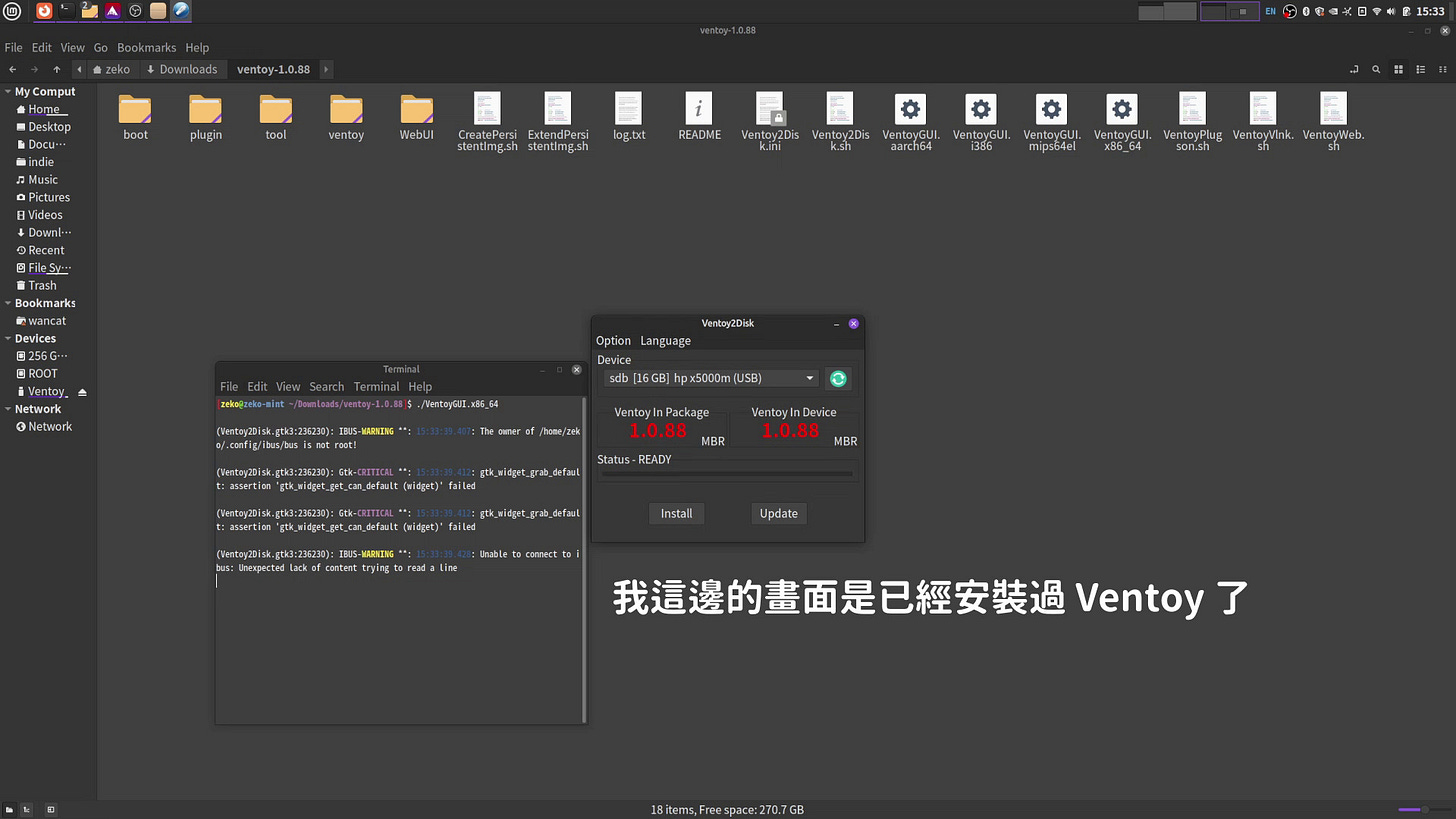Collapse My Computer sidebar section
The width and height of the screenshot is (1456, 819).
pyautogui.click(x=8, y=91)
